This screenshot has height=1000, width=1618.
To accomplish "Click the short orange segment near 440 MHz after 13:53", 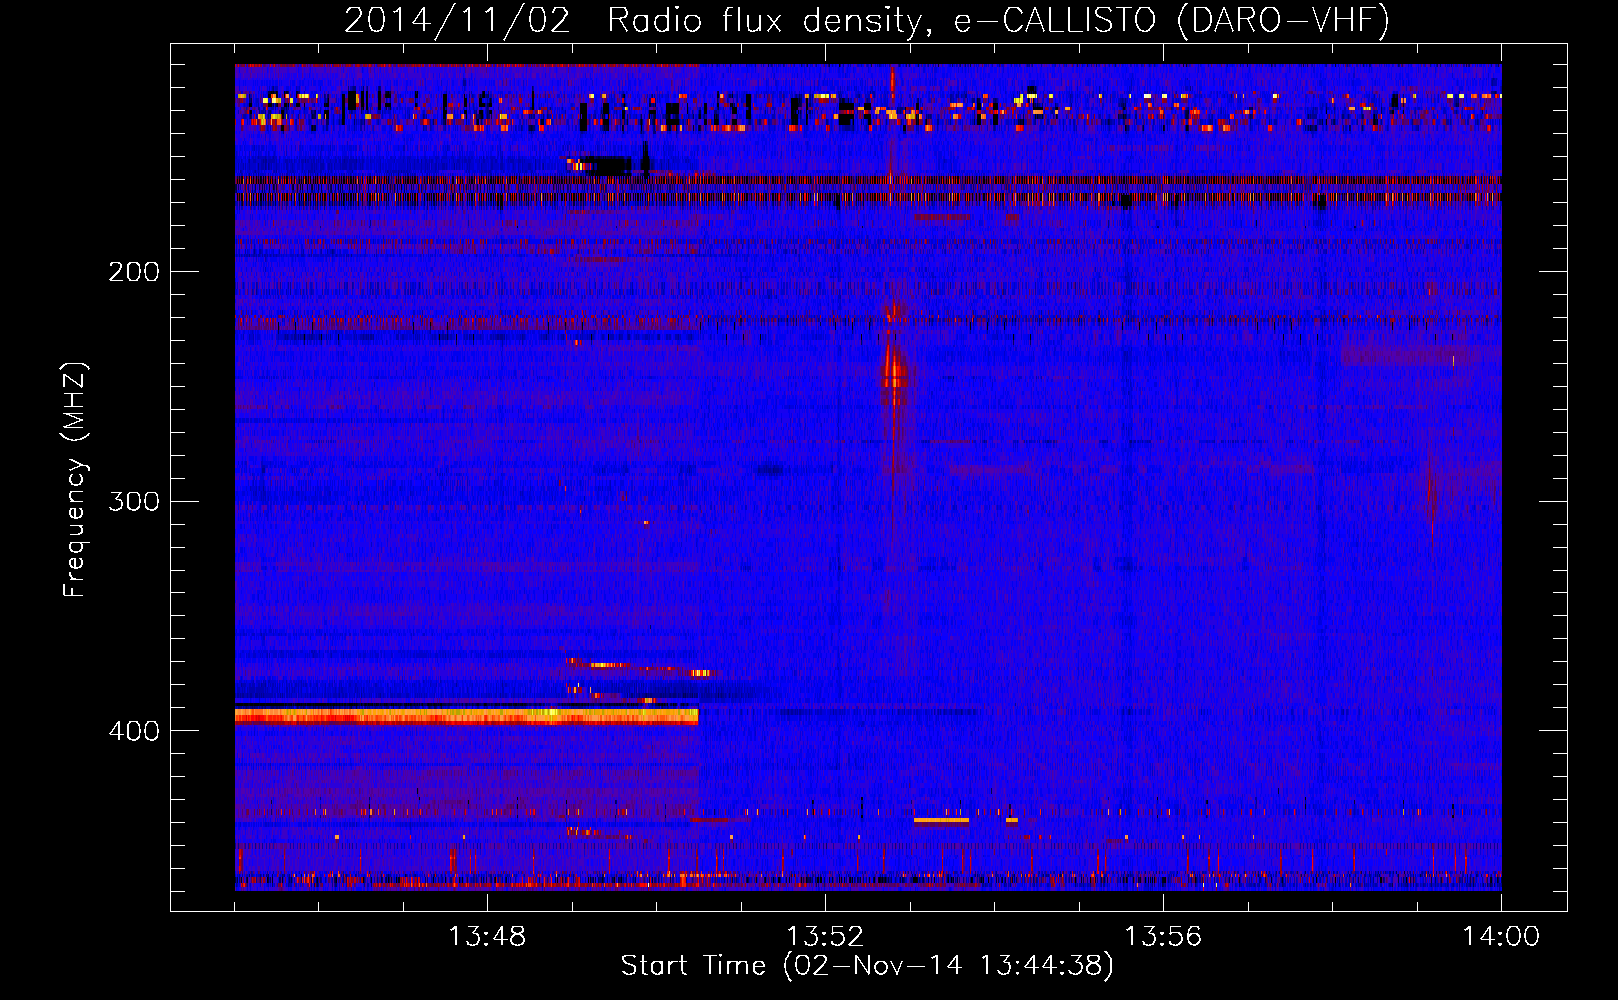I will click(x=941, y=820).
